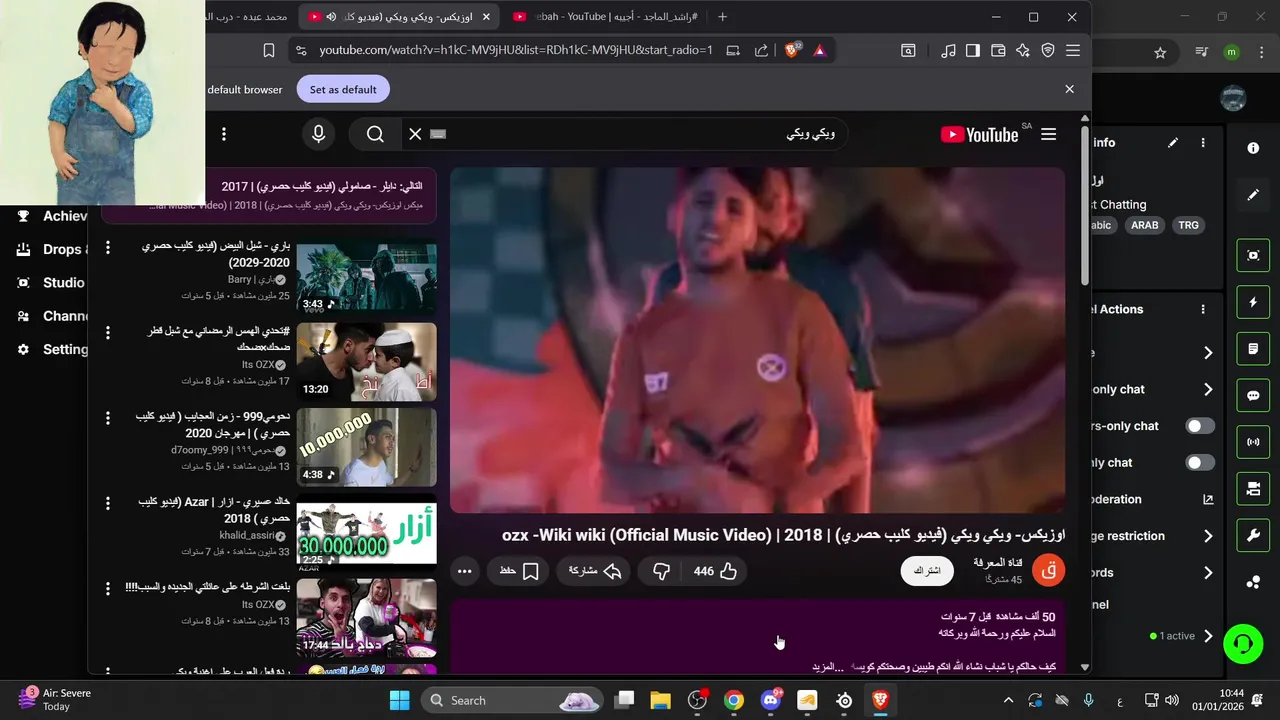Save the video with the حفظ button
The image size is (1280, 720).
[x=519, y=571]
